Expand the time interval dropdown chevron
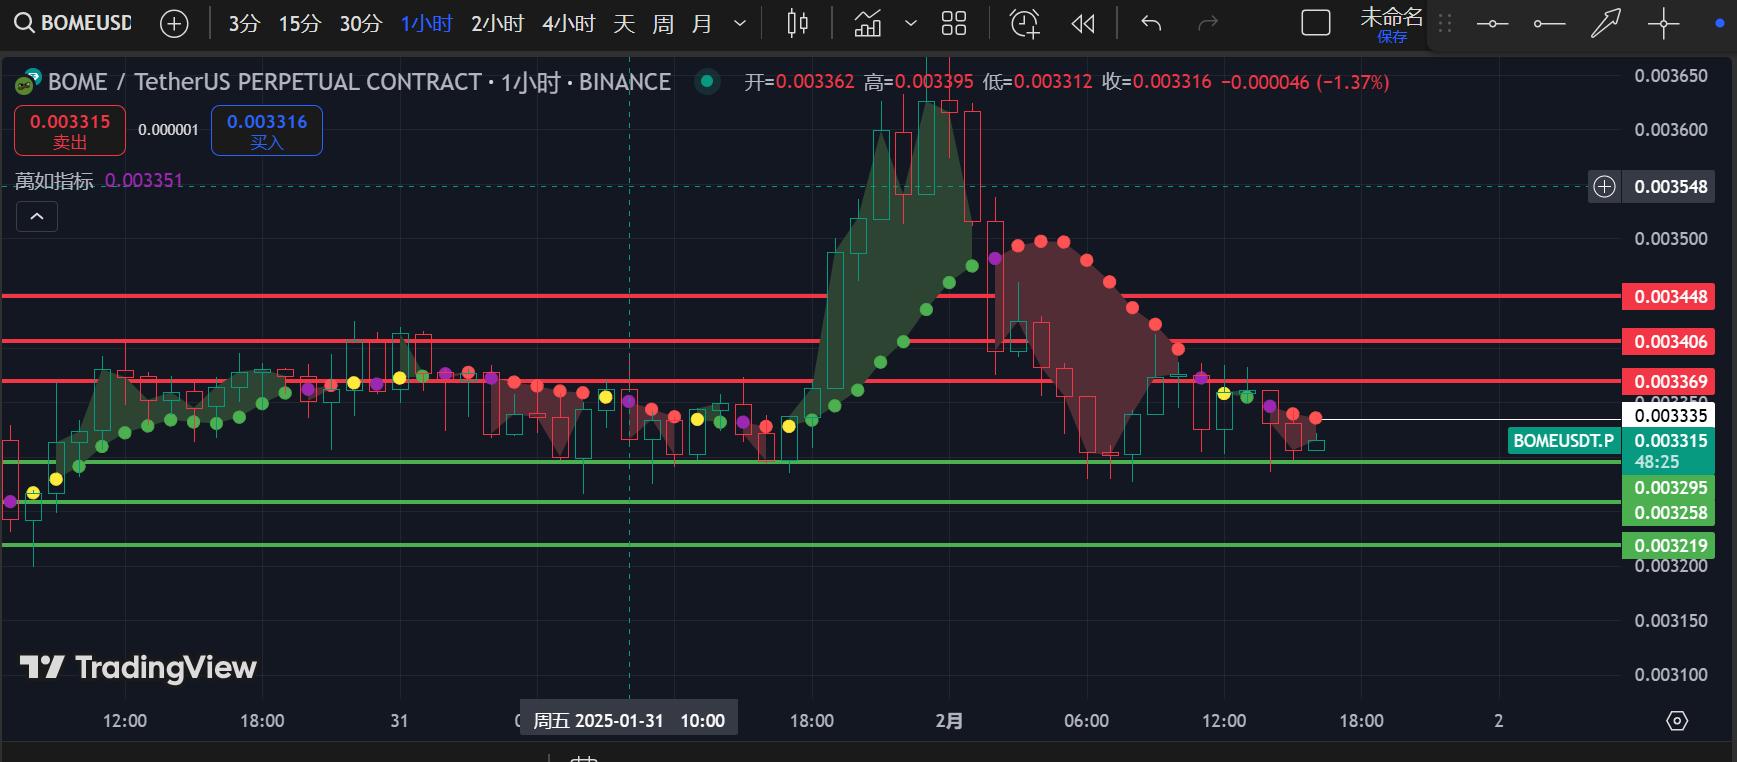The image size is (1737, 762). pos(740,23)
